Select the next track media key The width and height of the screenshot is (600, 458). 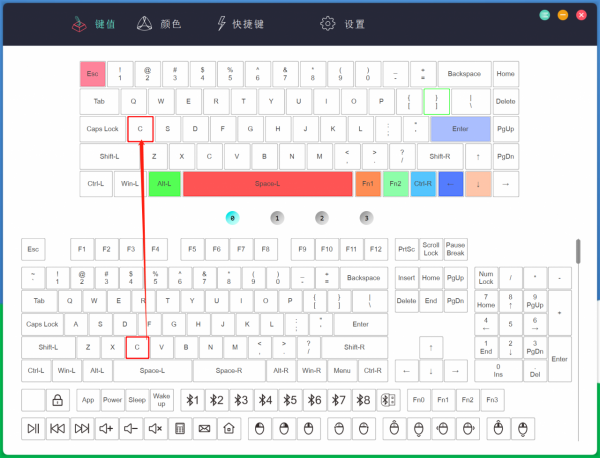pos(82,429)
